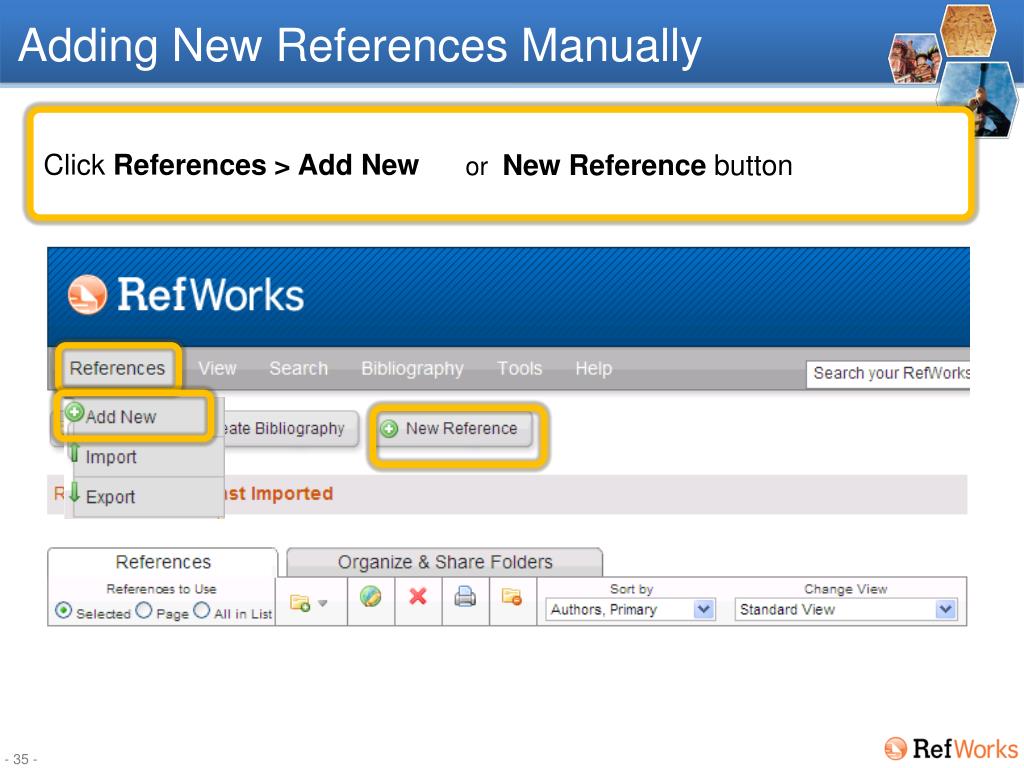The height and width of the screenshot is (768, 1024).
Task: Open the Bibliography menu
Action: (x=412, y=368)
